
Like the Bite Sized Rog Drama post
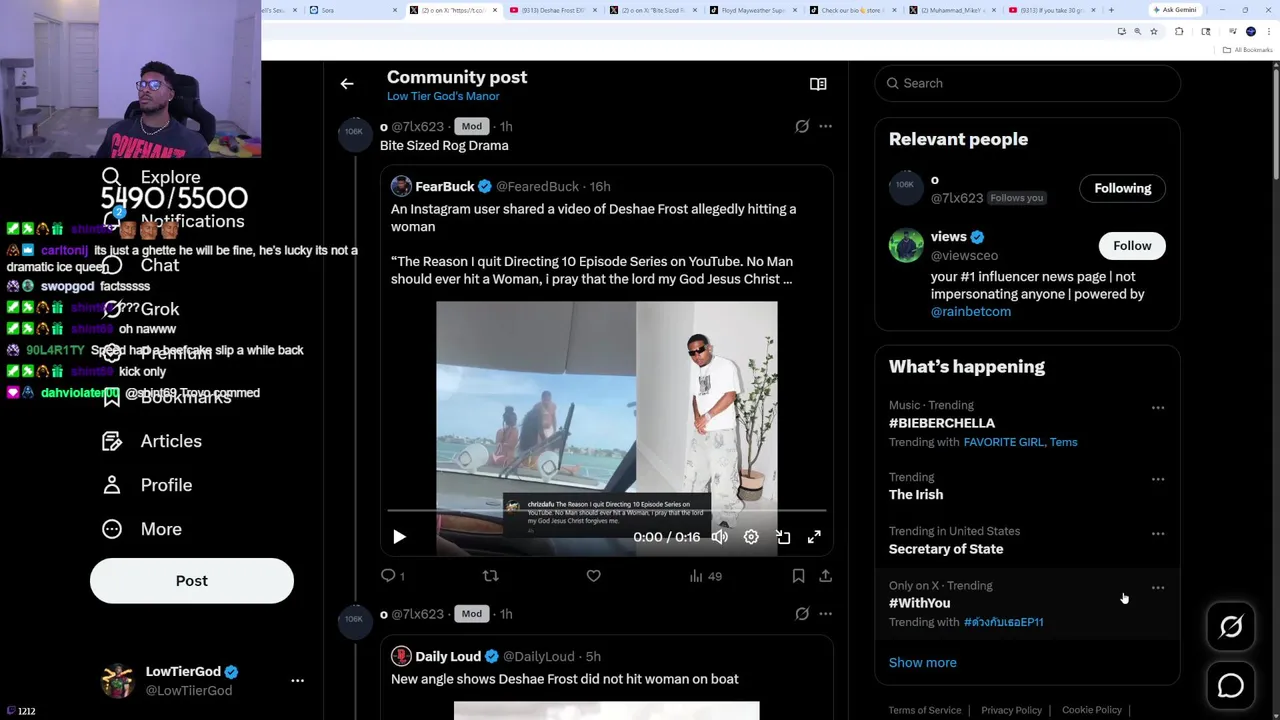pyautogui.click(x=593, y=576)
